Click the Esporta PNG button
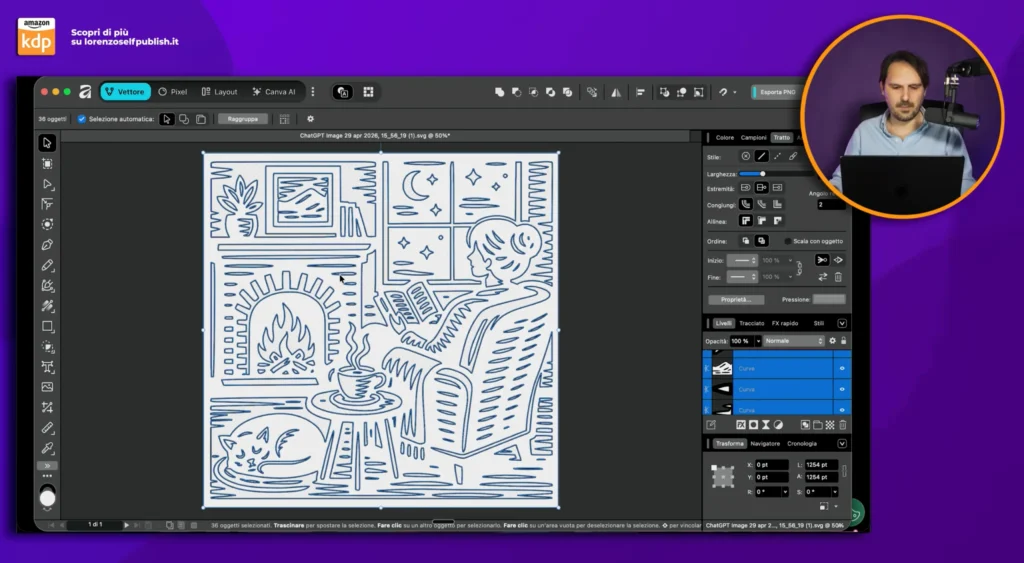This screenshot has height=563, width=1024. 775,92
